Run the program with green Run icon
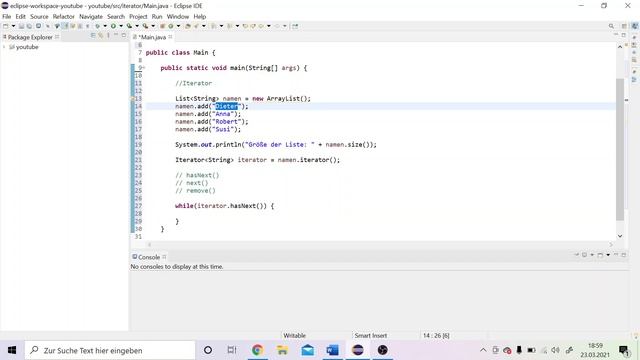This screenshot has width=640, height=360. [x=113, y=26]
